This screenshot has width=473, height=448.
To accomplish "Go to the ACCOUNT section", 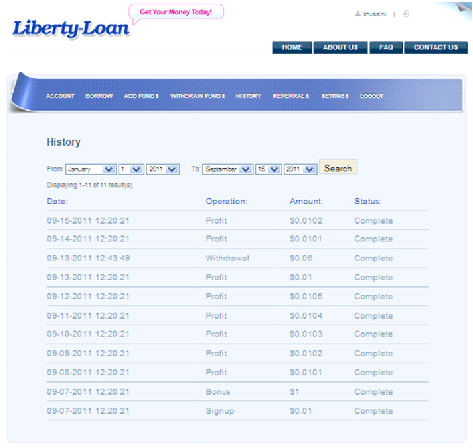I will click(60, 96).
